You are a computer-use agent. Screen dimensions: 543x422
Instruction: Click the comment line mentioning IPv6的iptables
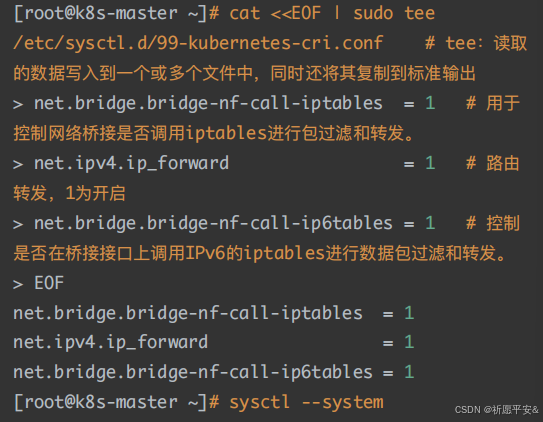point(260,253)
